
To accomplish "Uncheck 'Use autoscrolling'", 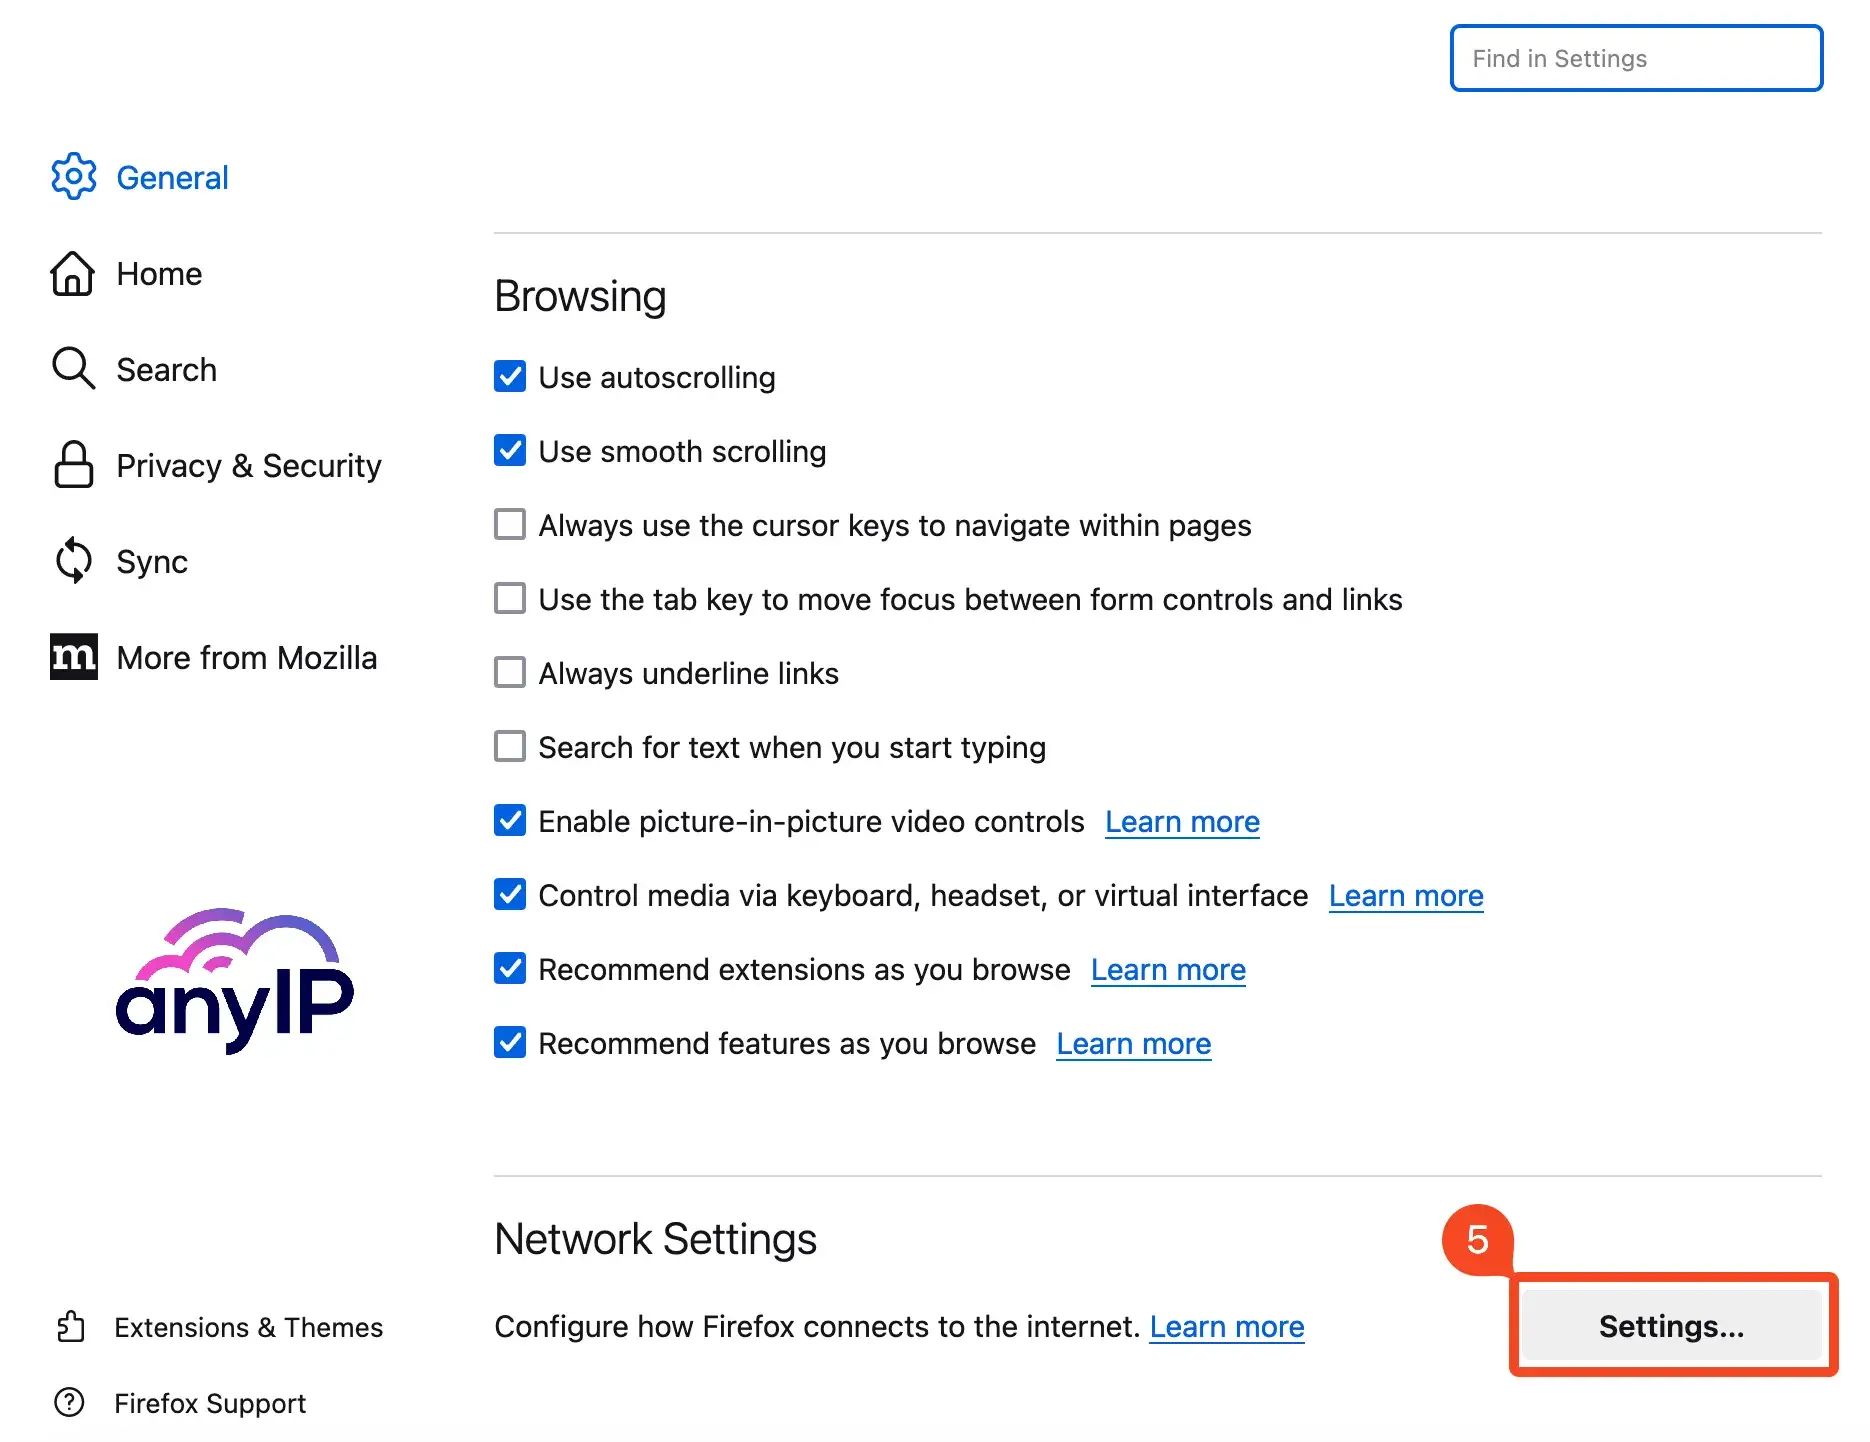I will (x=510, y=377).
